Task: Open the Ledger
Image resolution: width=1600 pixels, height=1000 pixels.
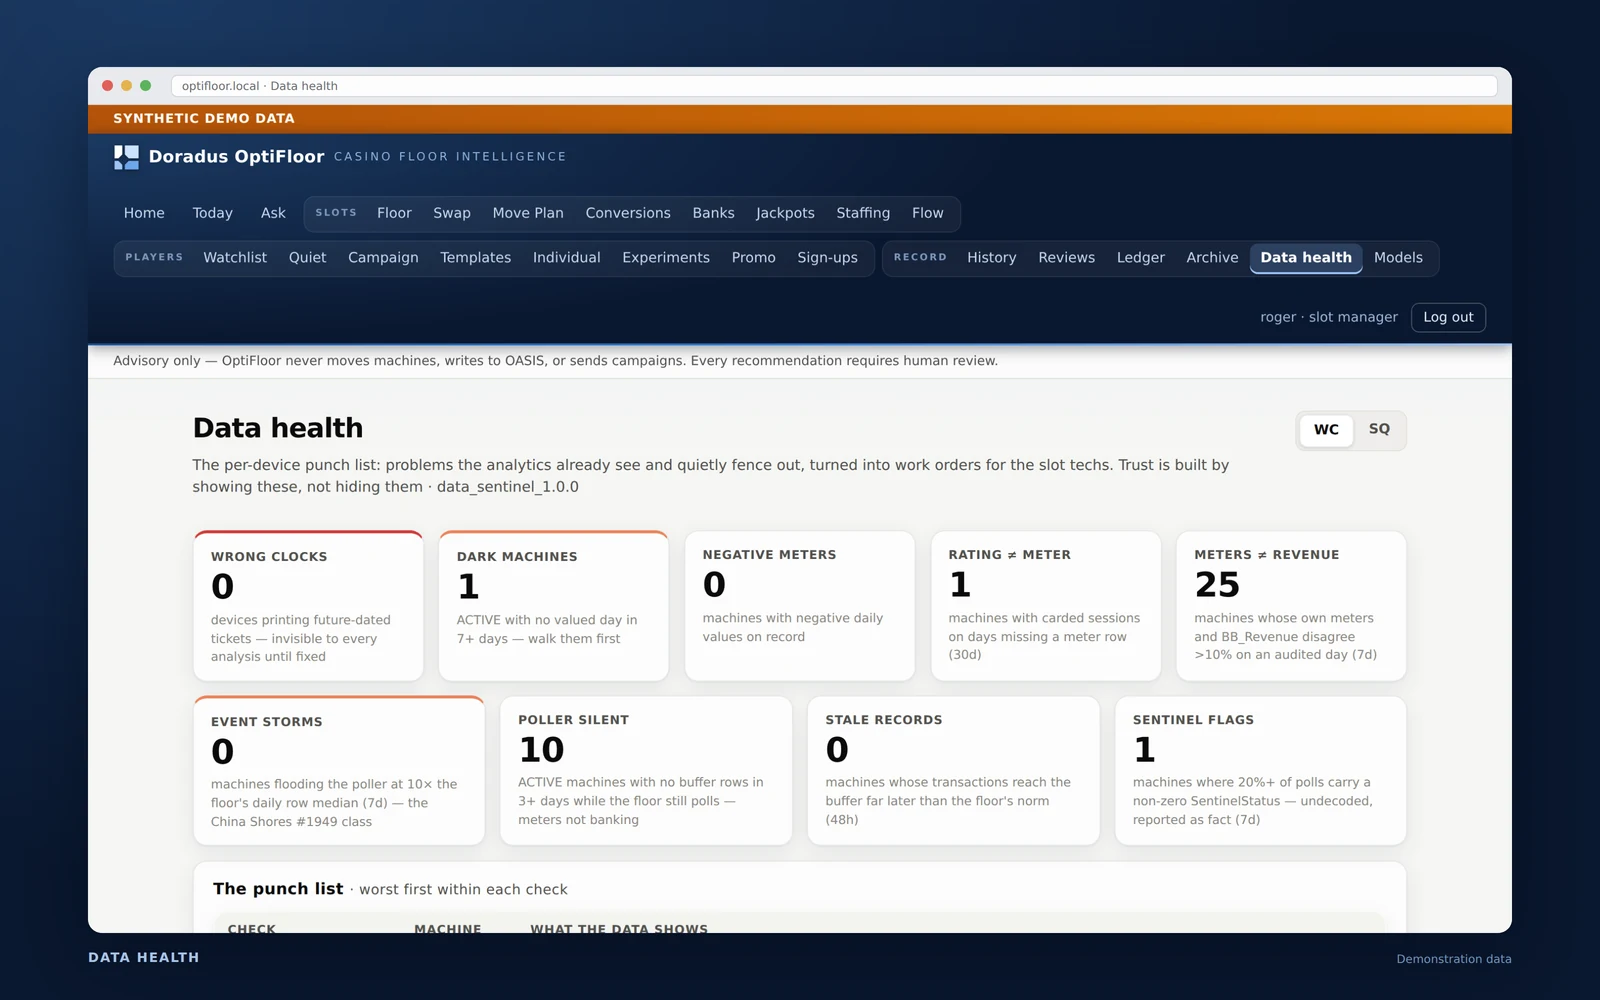Action: 1140,258
